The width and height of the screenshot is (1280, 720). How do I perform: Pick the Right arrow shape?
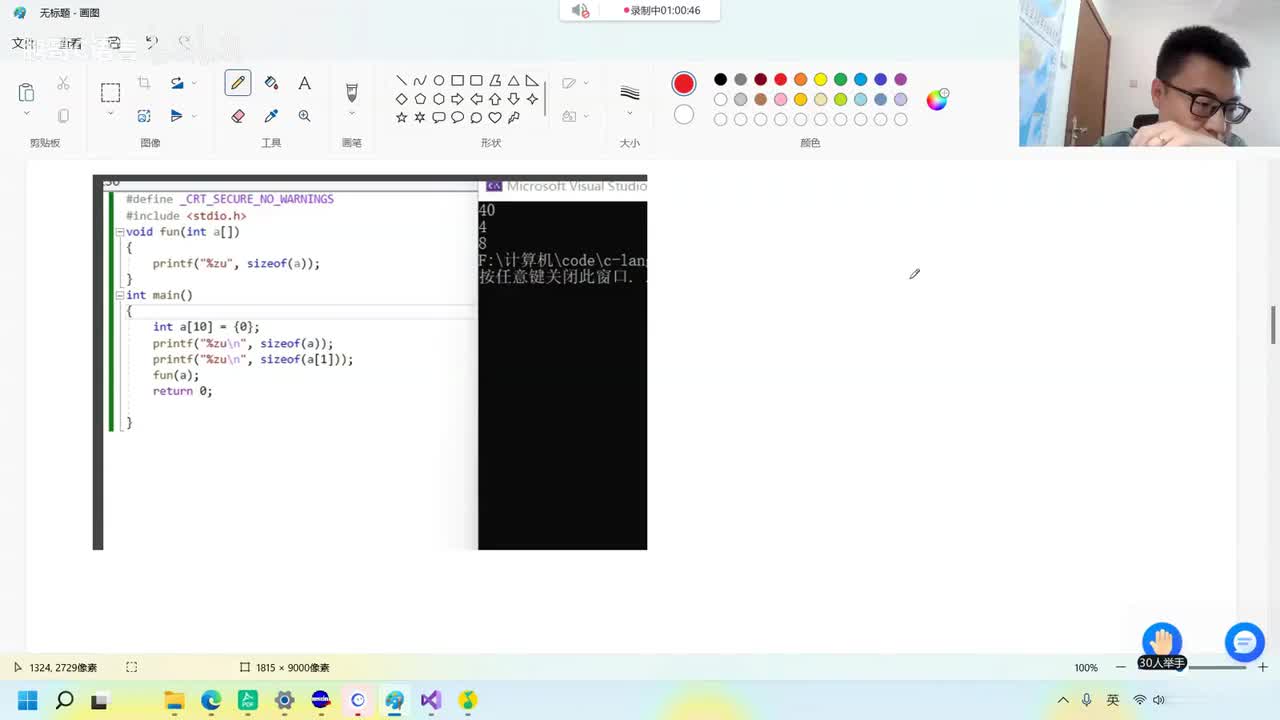457,99
